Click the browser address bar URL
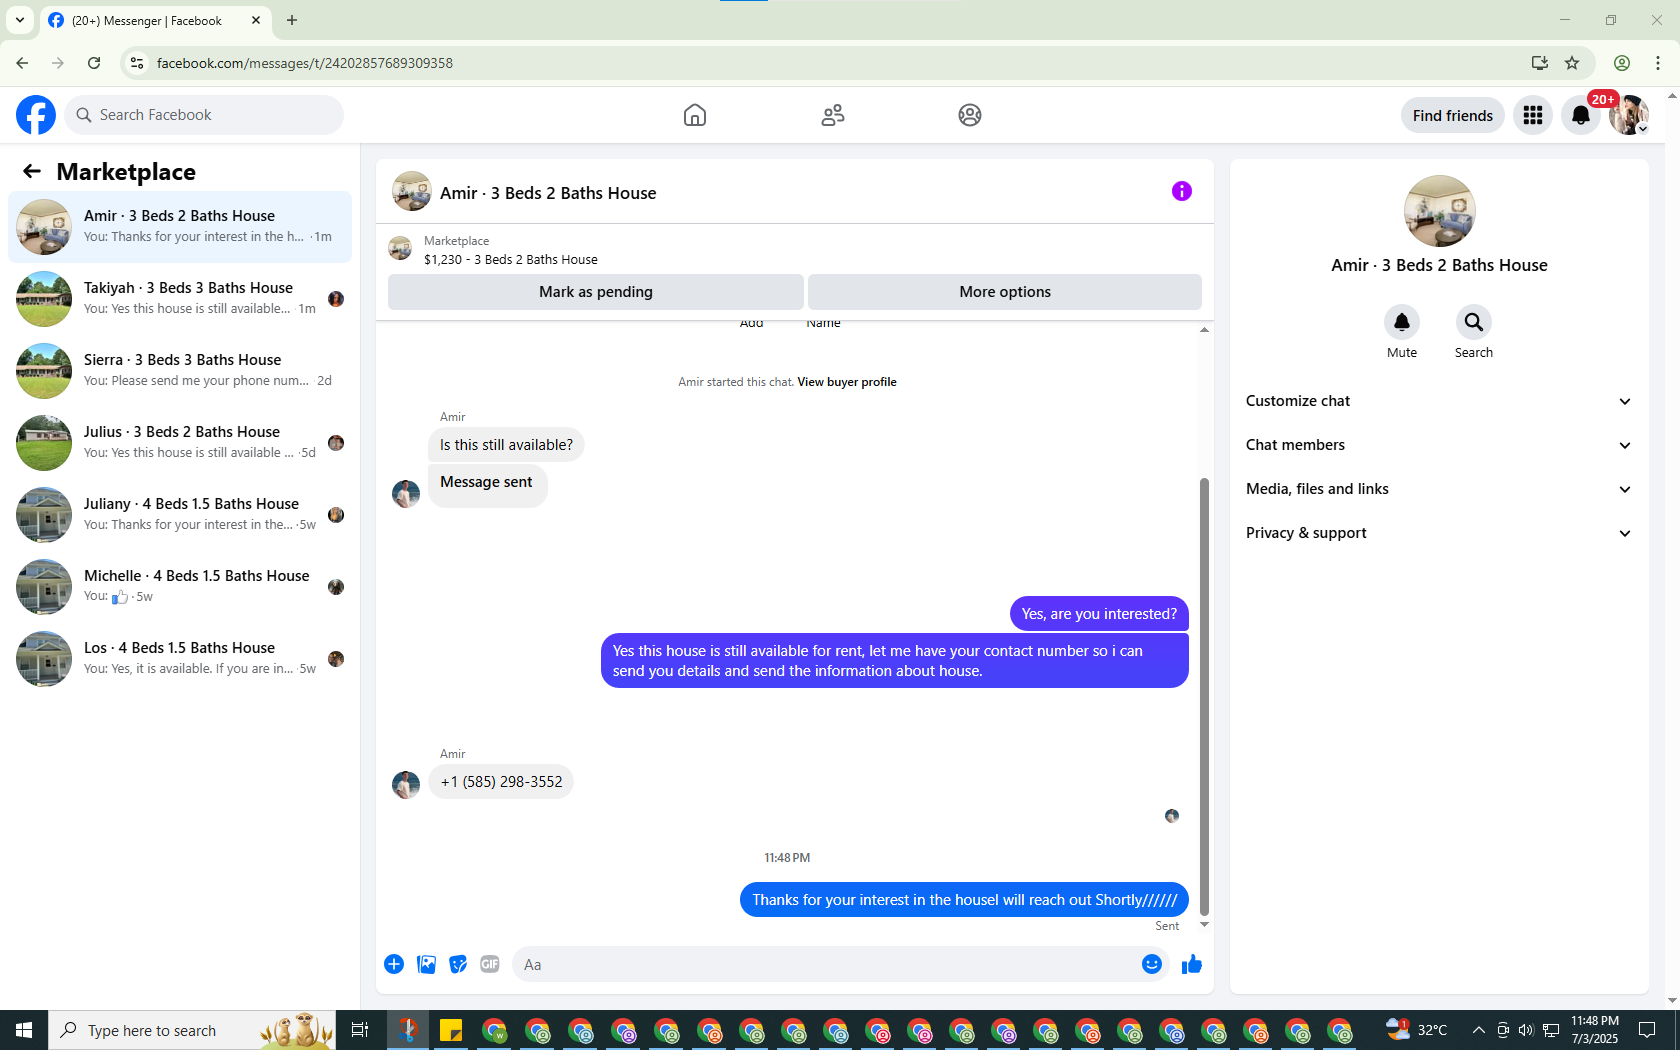 [x=305, y=63]
